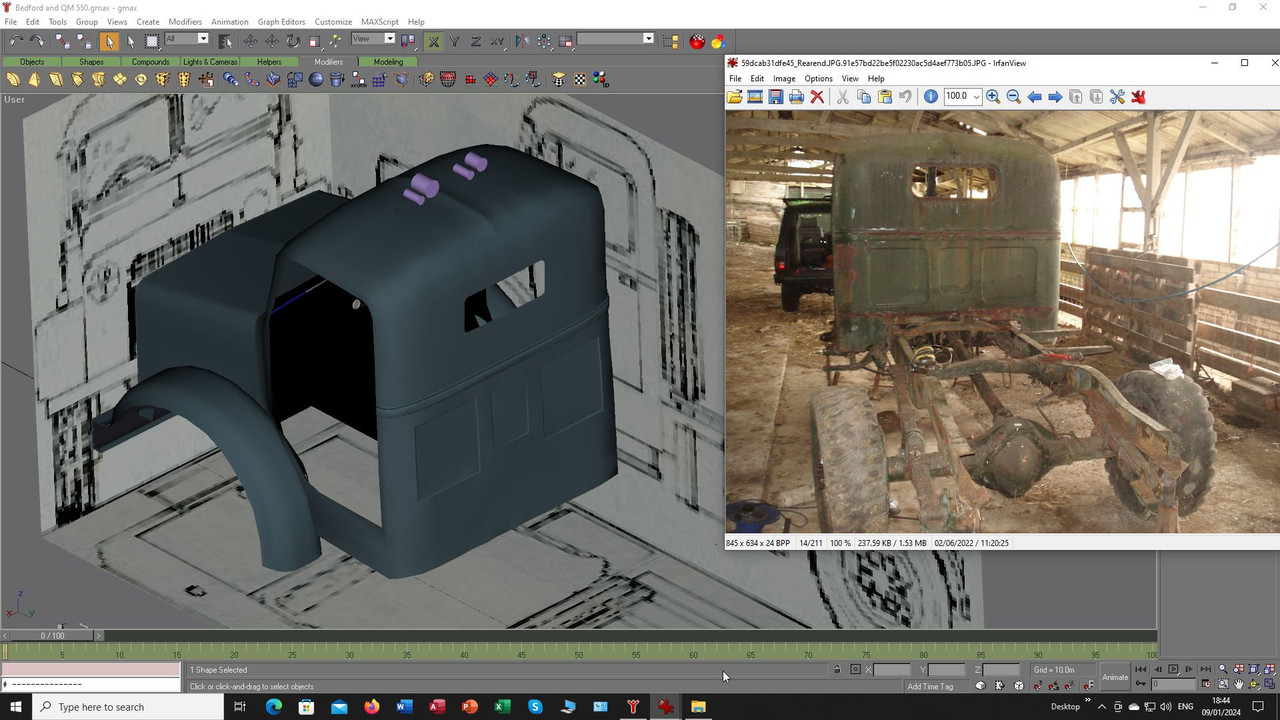Screen dimensions: 1280x720
Task: Toggle the Animate mode button
Action: (1115, 677)
